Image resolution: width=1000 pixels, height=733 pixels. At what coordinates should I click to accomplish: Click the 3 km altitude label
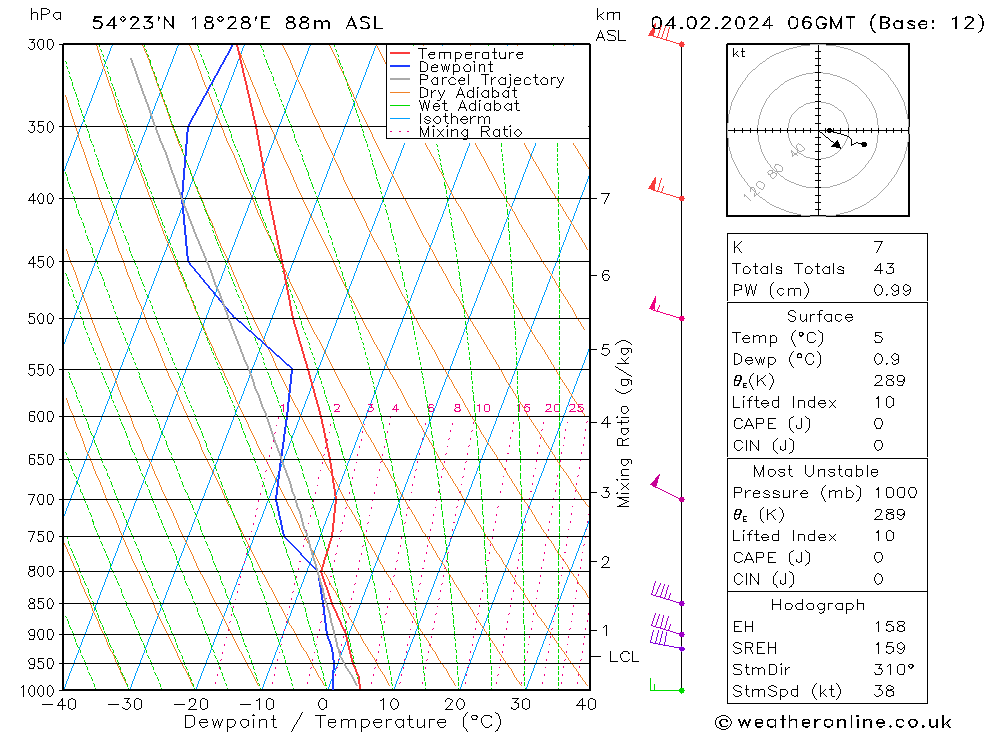pyautogui.click(x=605, y=492)
